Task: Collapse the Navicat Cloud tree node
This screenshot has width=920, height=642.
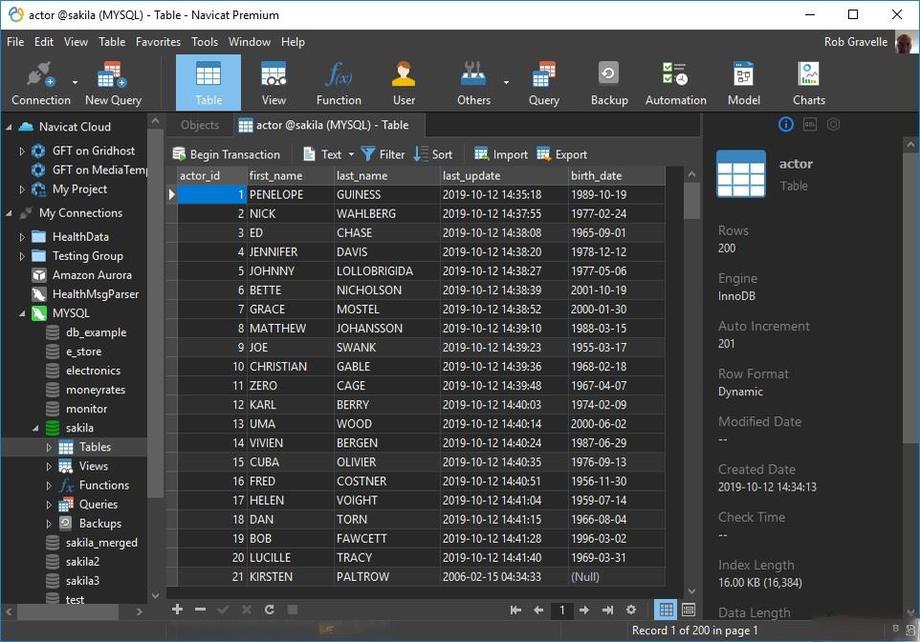Action: coord(9,127)
